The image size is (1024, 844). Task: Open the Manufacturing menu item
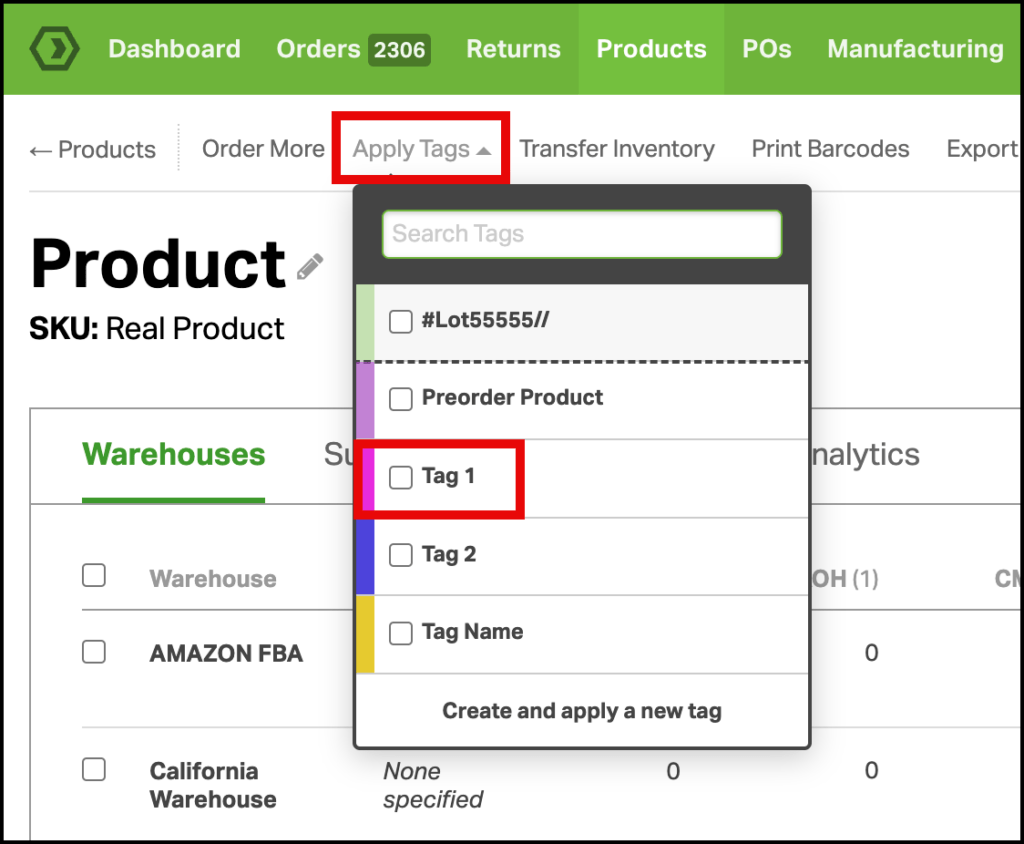(x=915, y=48)
